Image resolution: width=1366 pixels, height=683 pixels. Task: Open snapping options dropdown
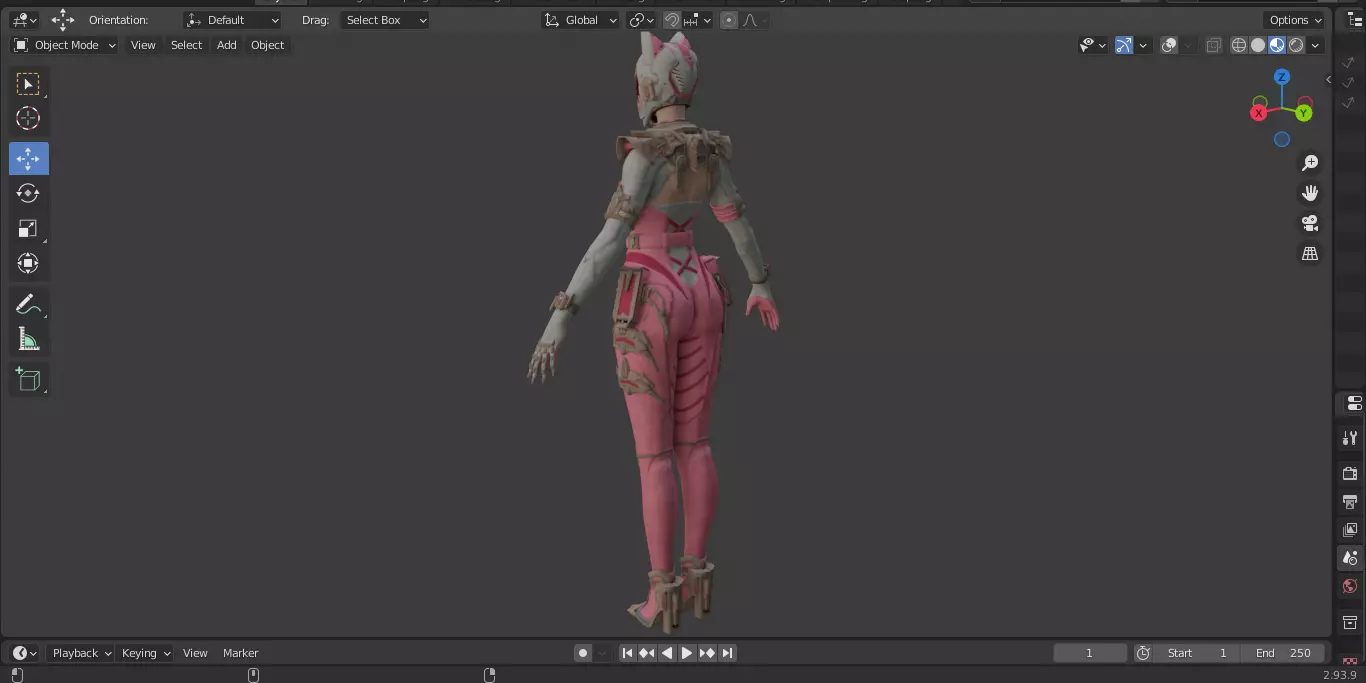[x=698, y=20]
